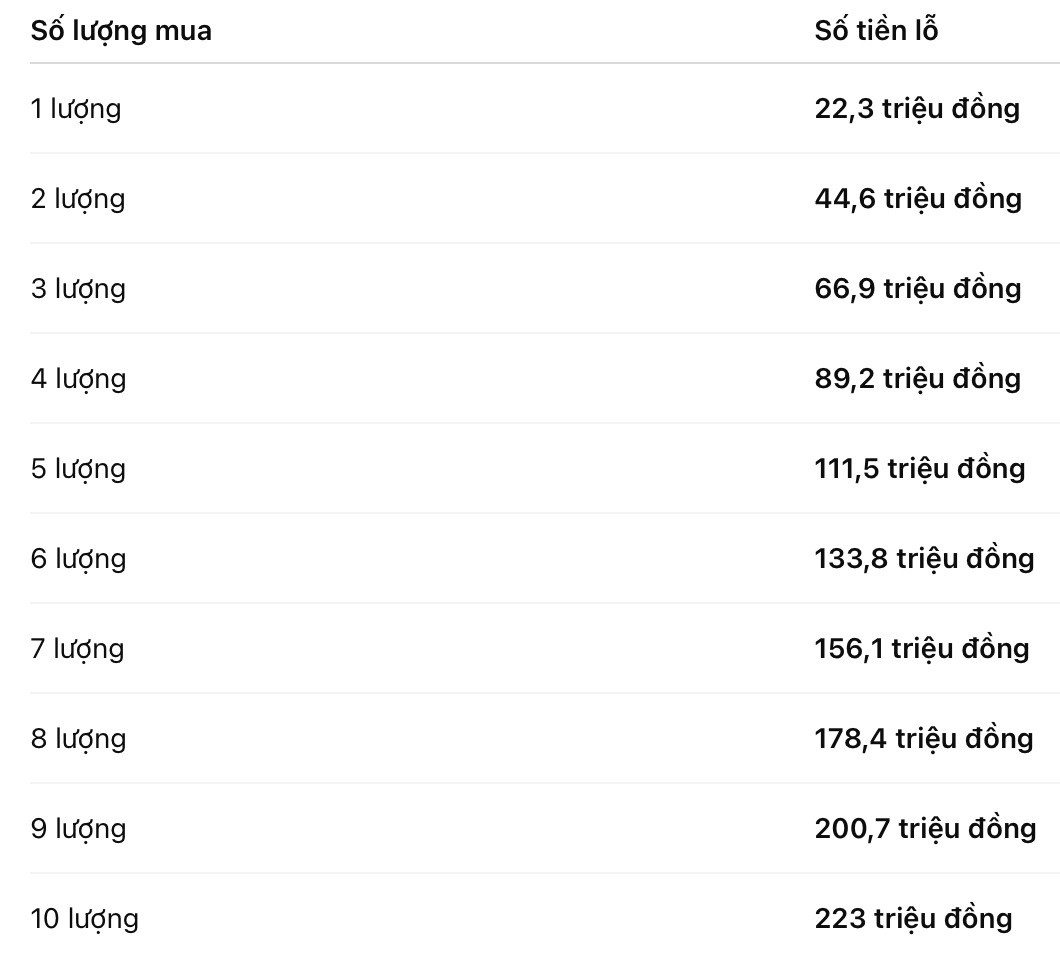Screen dimensions: 1060x968
Task: Select the "5 lượng" cell
Action: [x=78, y=469]
